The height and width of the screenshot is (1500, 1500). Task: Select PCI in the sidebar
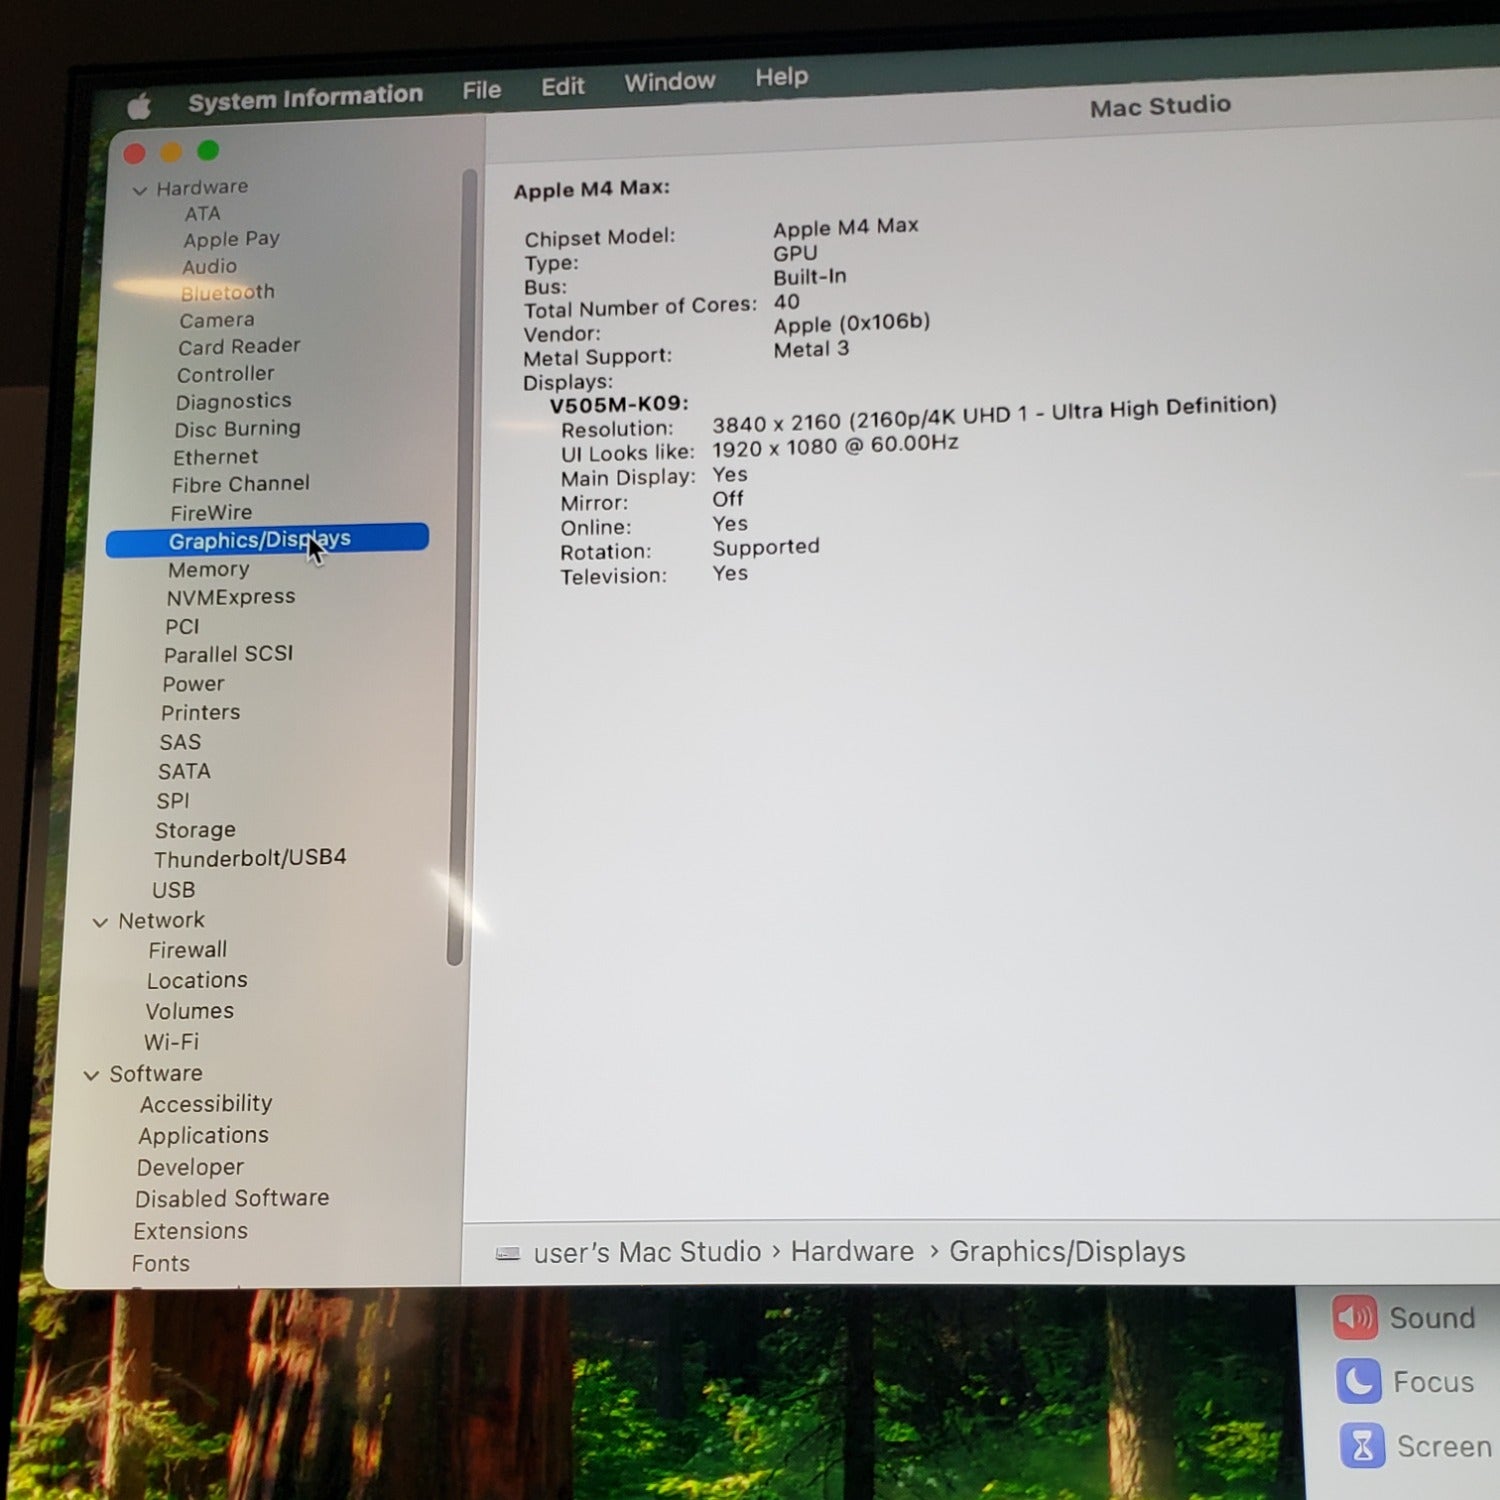(x=182, y=626)
